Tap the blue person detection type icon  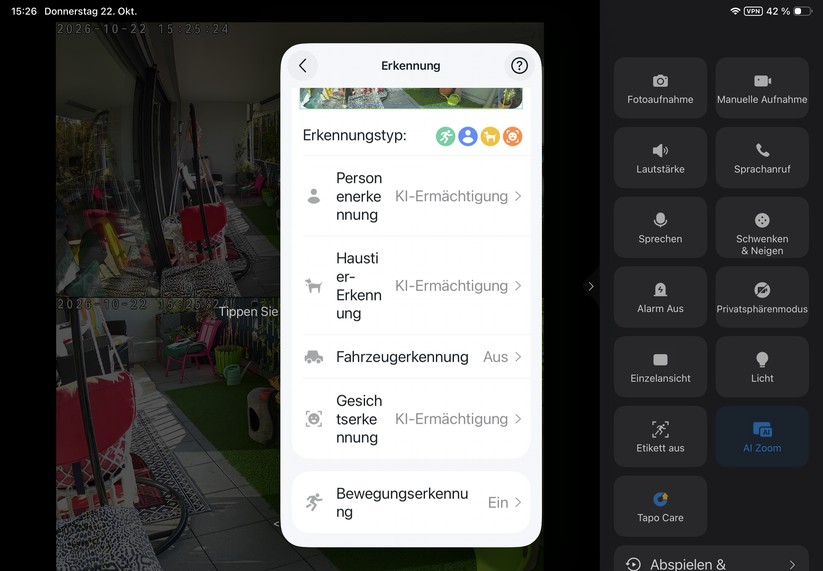468,136
